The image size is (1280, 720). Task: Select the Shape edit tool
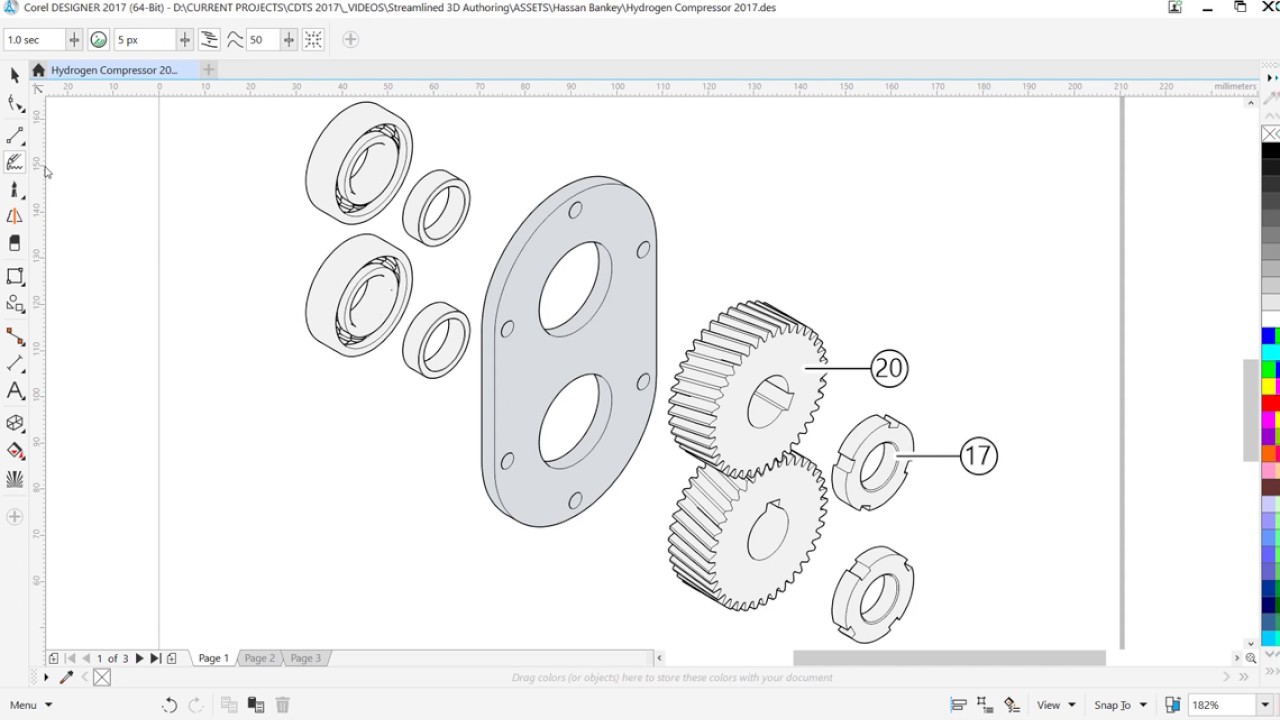click(15, 104)
